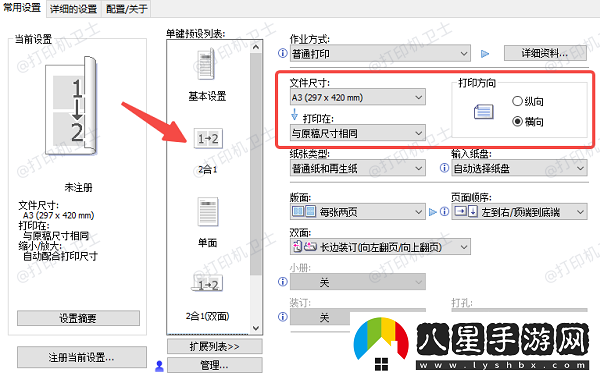Switch to the 常用设置 tab

pyautogui.click(x=23, y=8)
